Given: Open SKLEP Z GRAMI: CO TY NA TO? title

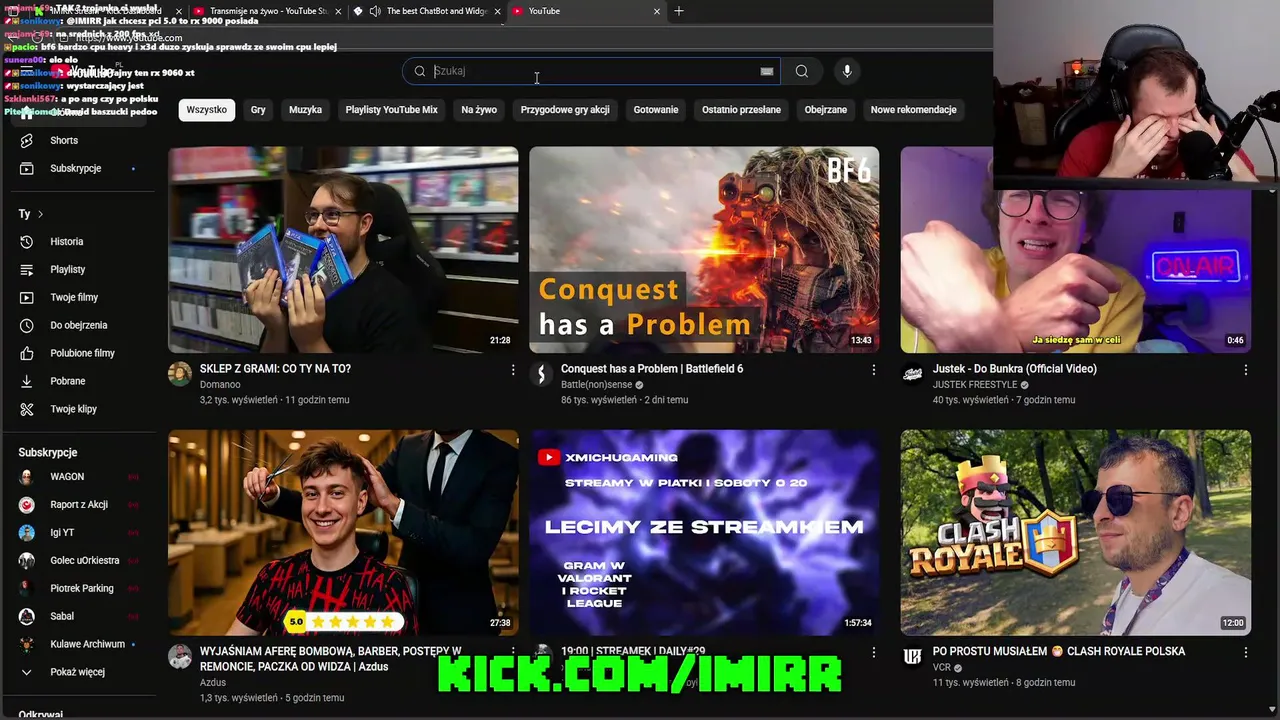Looking at the screenshot, I should point(275,369).
